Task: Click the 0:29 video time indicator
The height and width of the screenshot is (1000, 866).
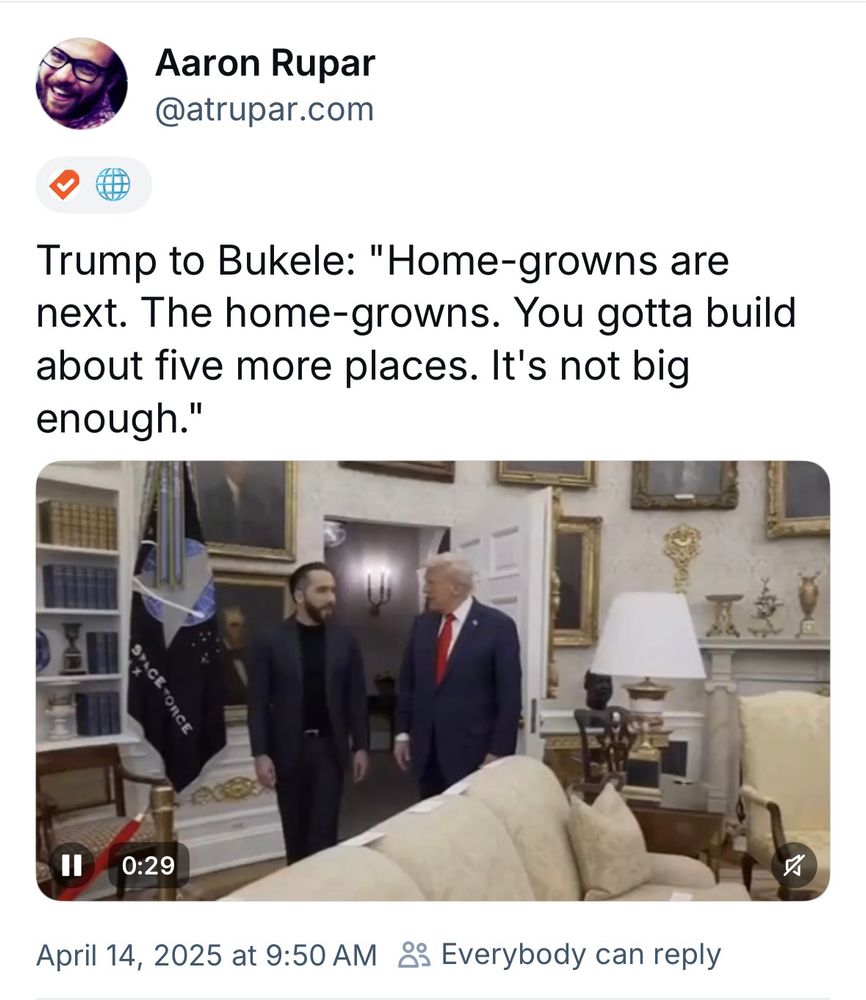Action: 148,865
